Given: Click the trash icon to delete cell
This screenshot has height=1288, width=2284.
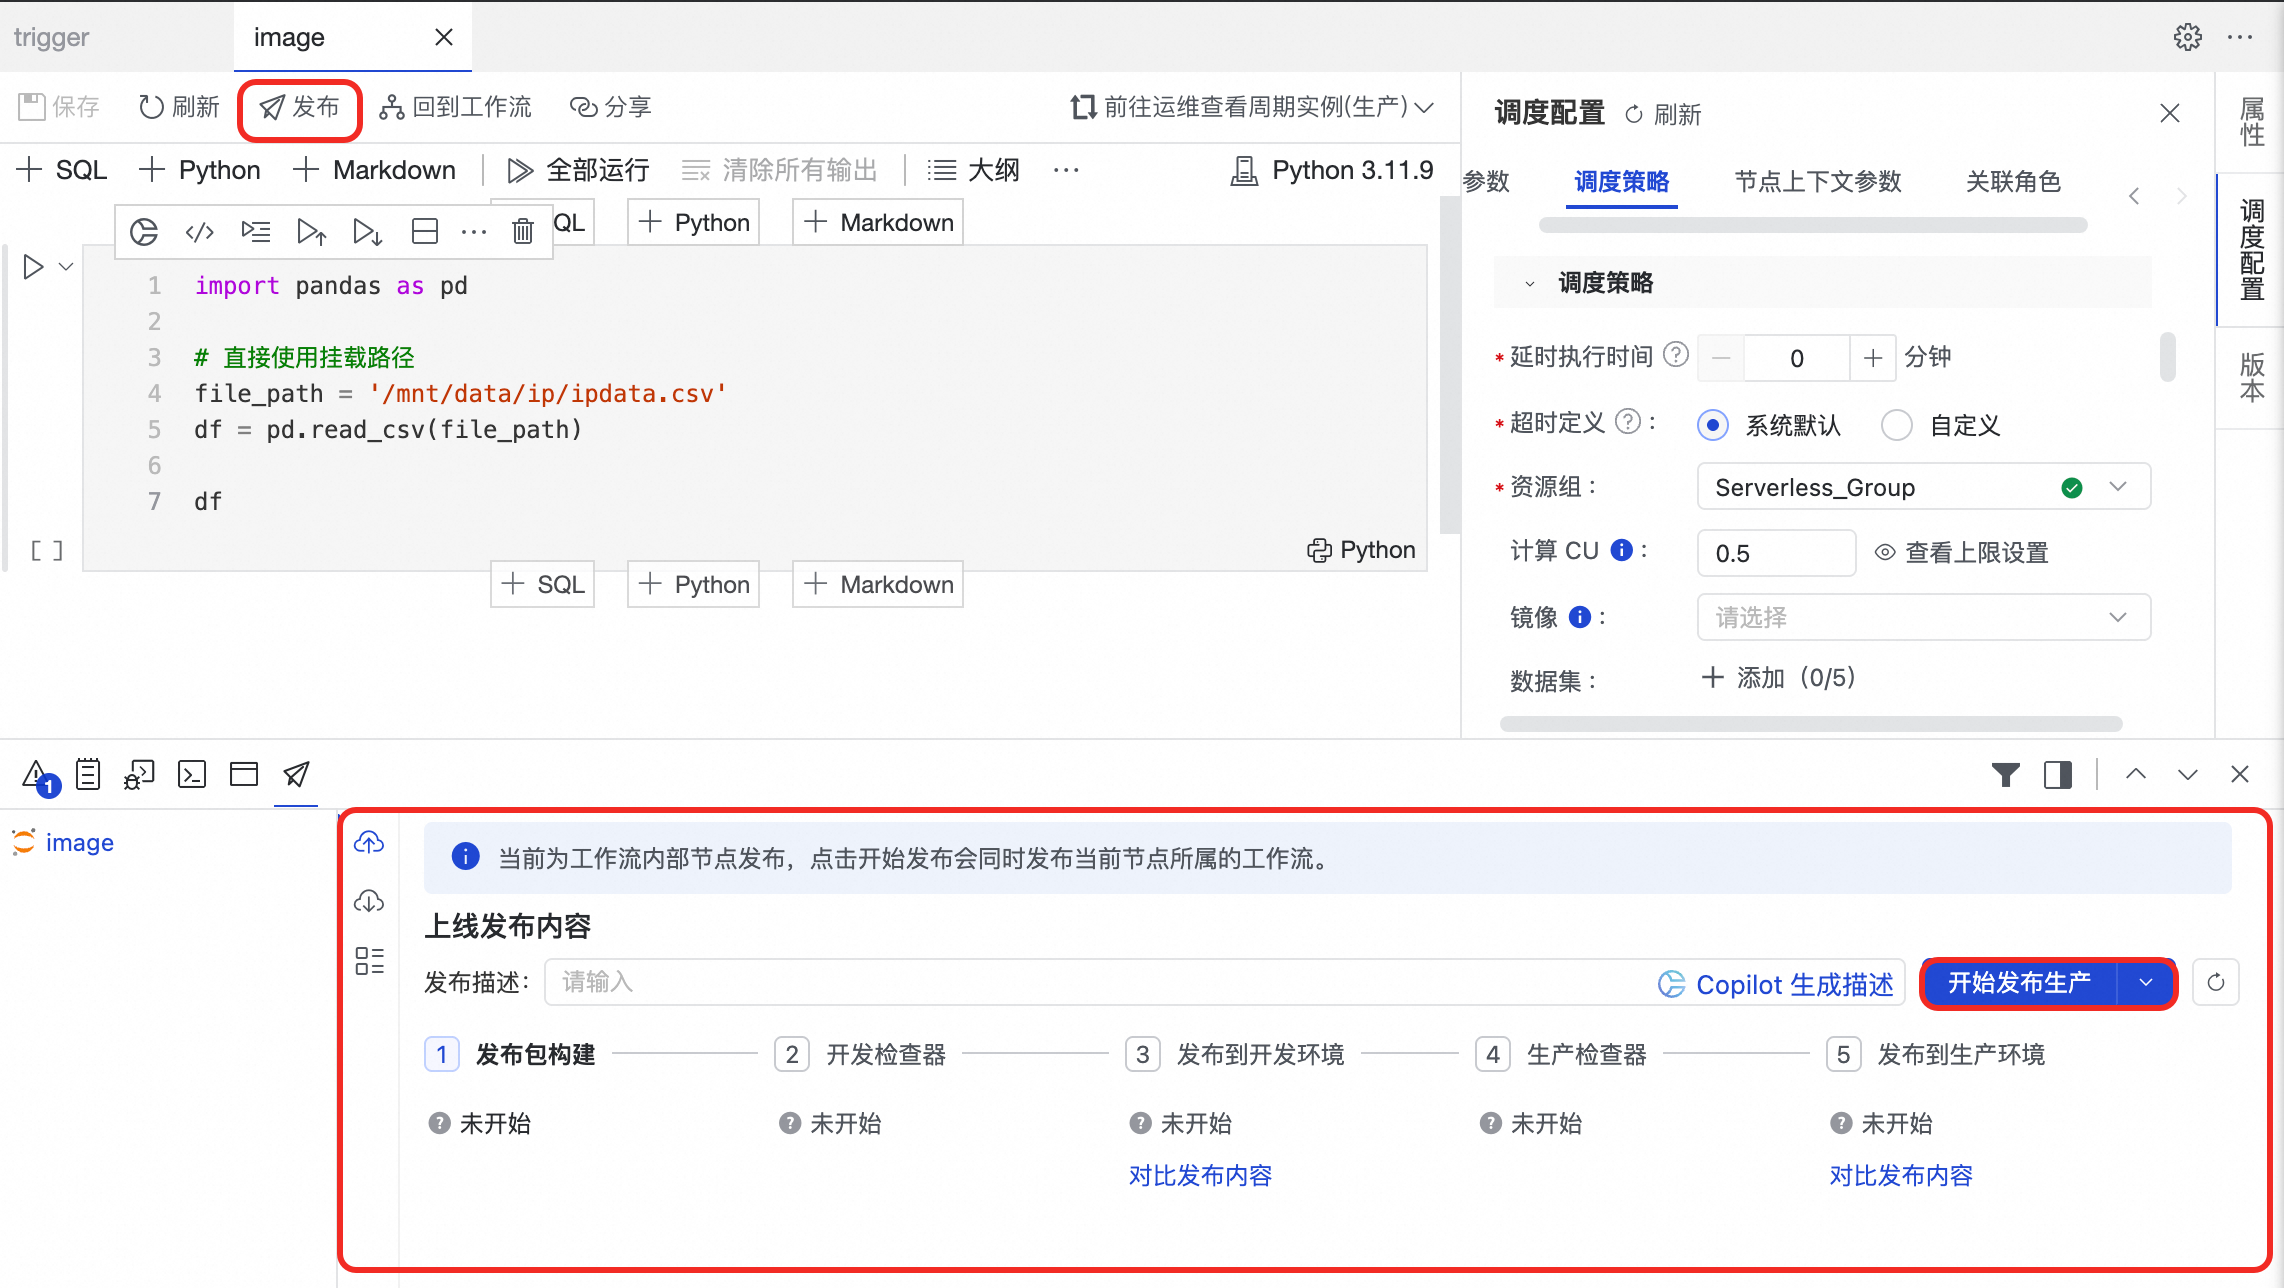Looking at the screenshot, I should click(522, 231).
